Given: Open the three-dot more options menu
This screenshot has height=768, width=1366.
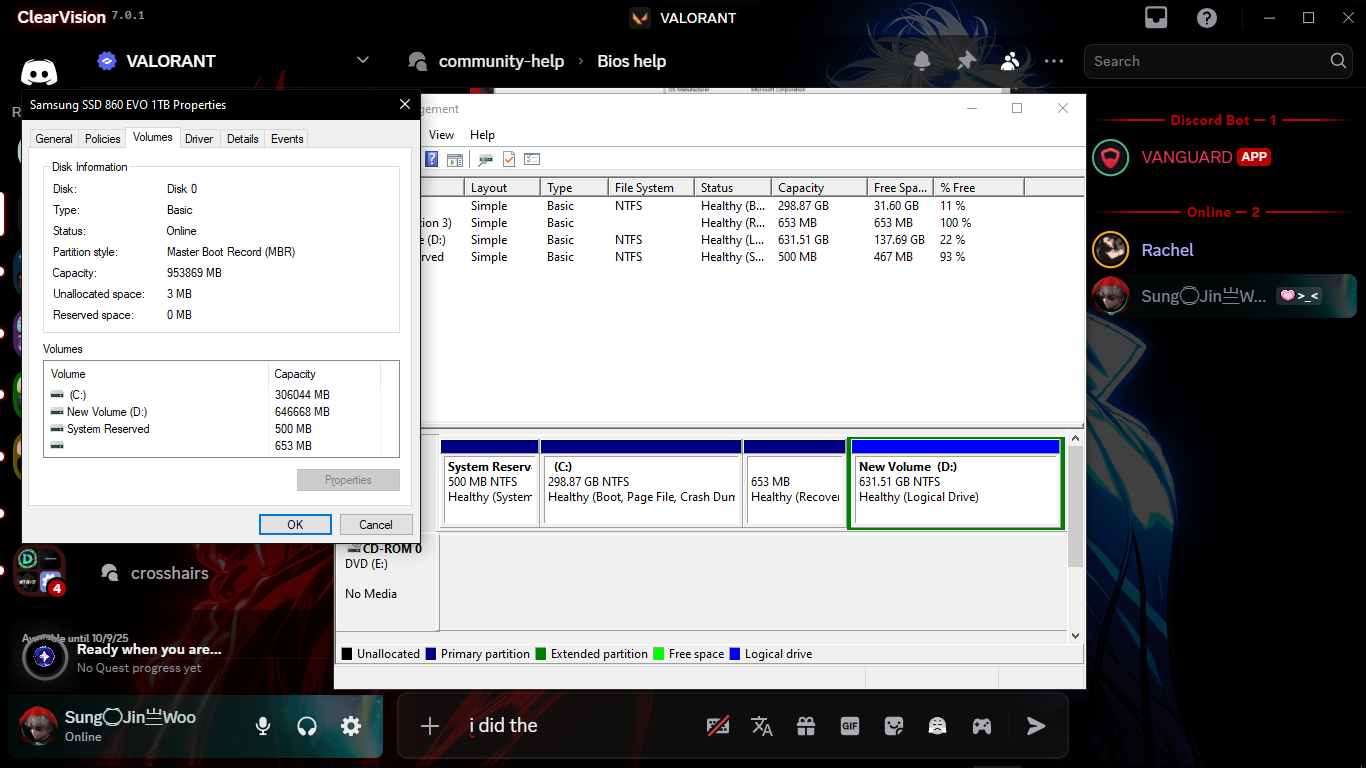Looking at the screenshot, I should tap(1054, 61).
